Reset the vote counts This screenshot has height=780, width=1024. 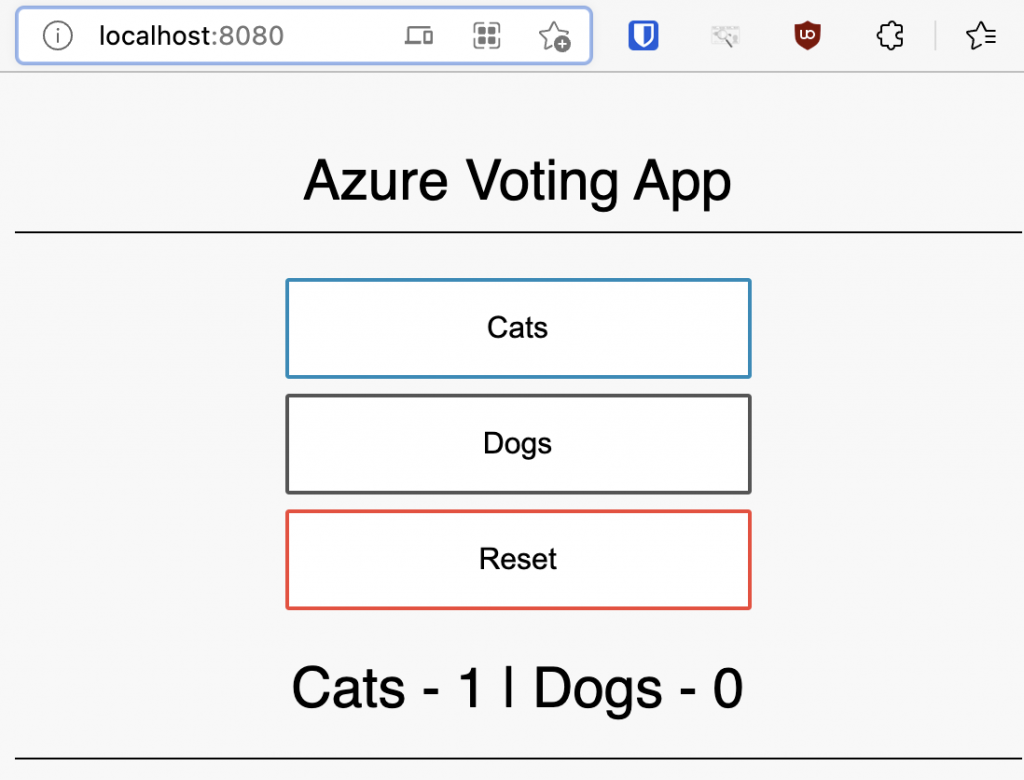tap(518, 559)
